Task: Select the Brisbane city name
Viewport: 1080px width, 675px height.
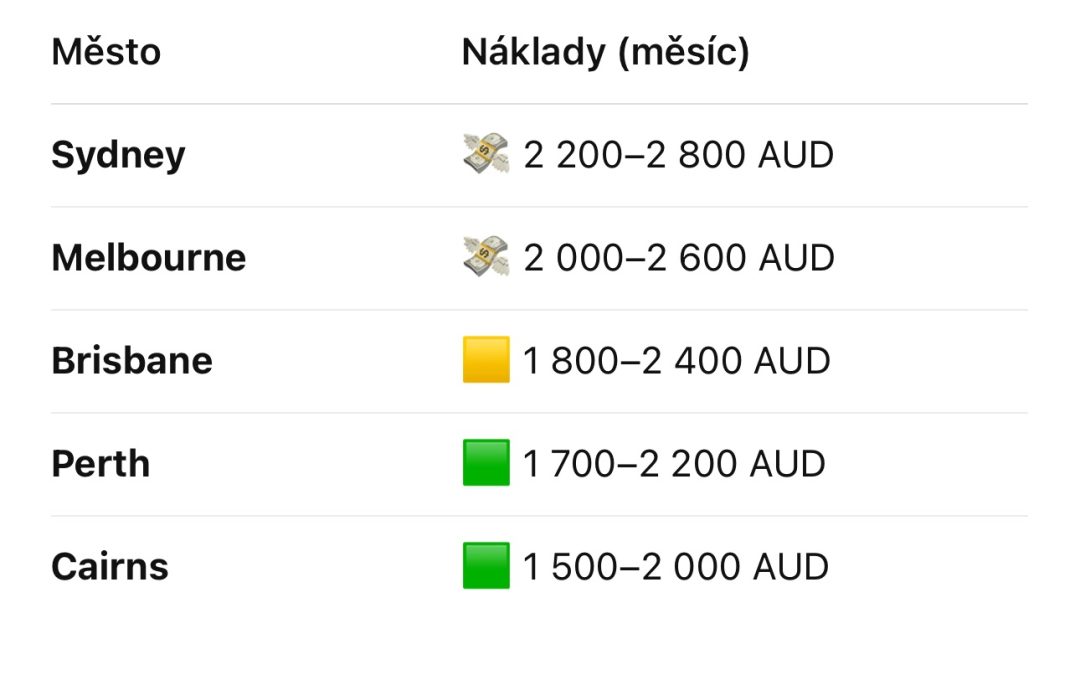Action: point(132,360)
